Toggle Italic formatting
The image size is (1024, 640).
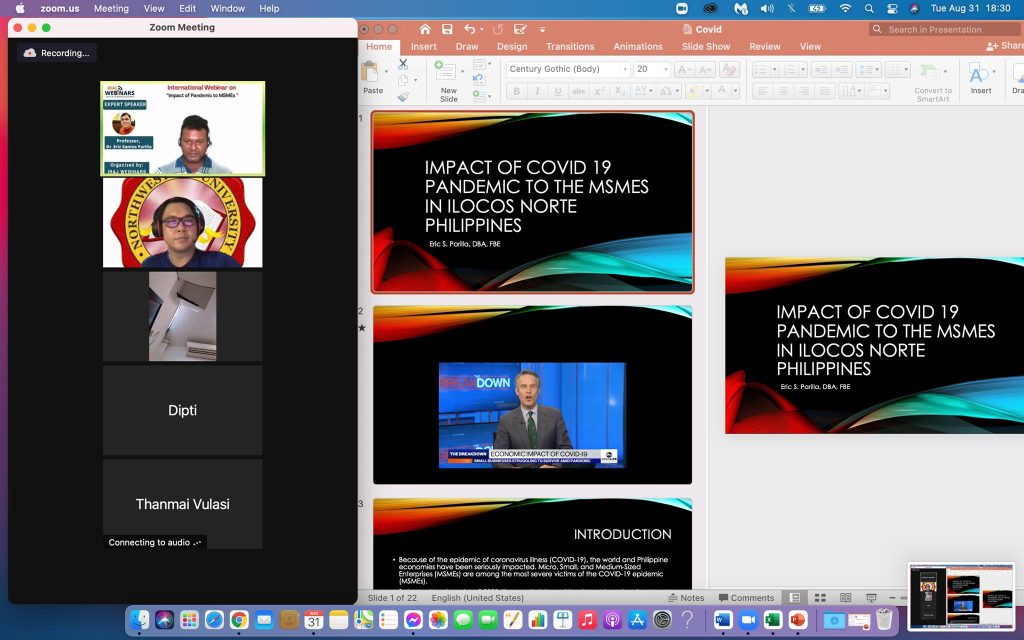click(537, 91)
